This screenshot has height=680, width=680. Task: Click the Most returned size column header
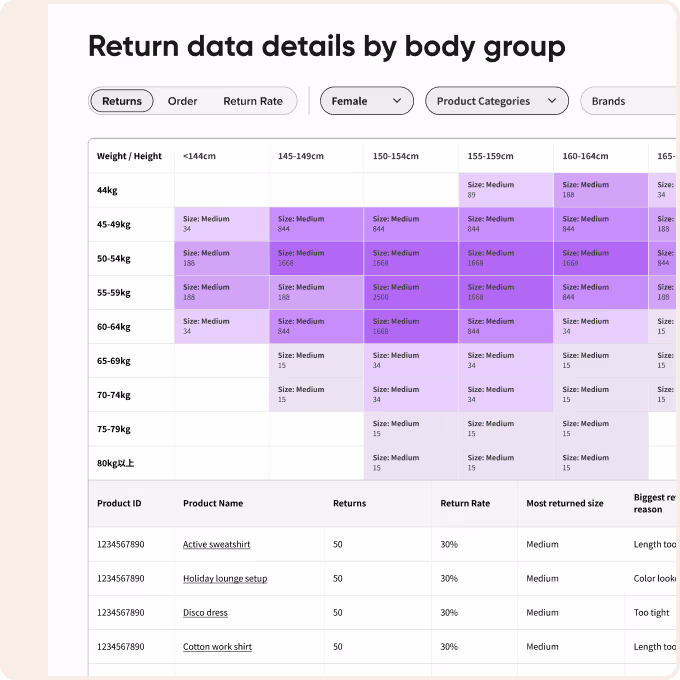point(565,503)
